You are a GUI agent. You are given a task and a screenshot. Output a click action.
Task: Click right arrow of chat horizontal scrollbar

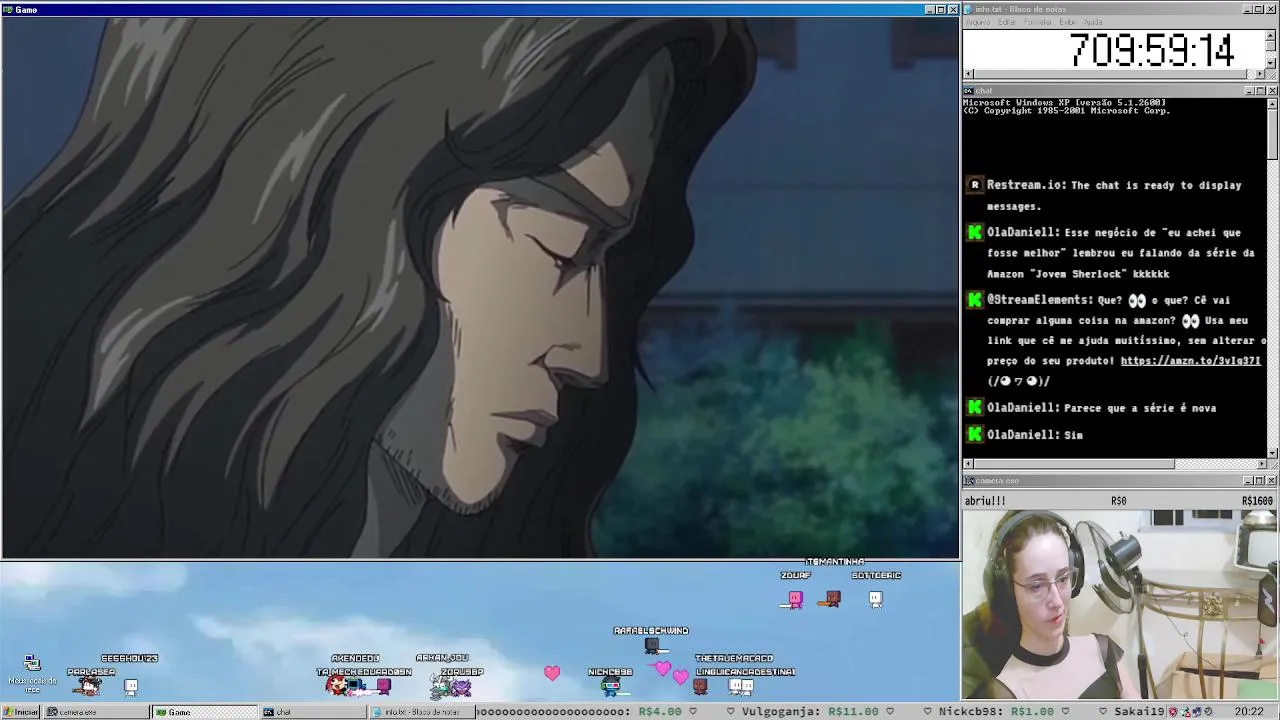point(1261,464)
